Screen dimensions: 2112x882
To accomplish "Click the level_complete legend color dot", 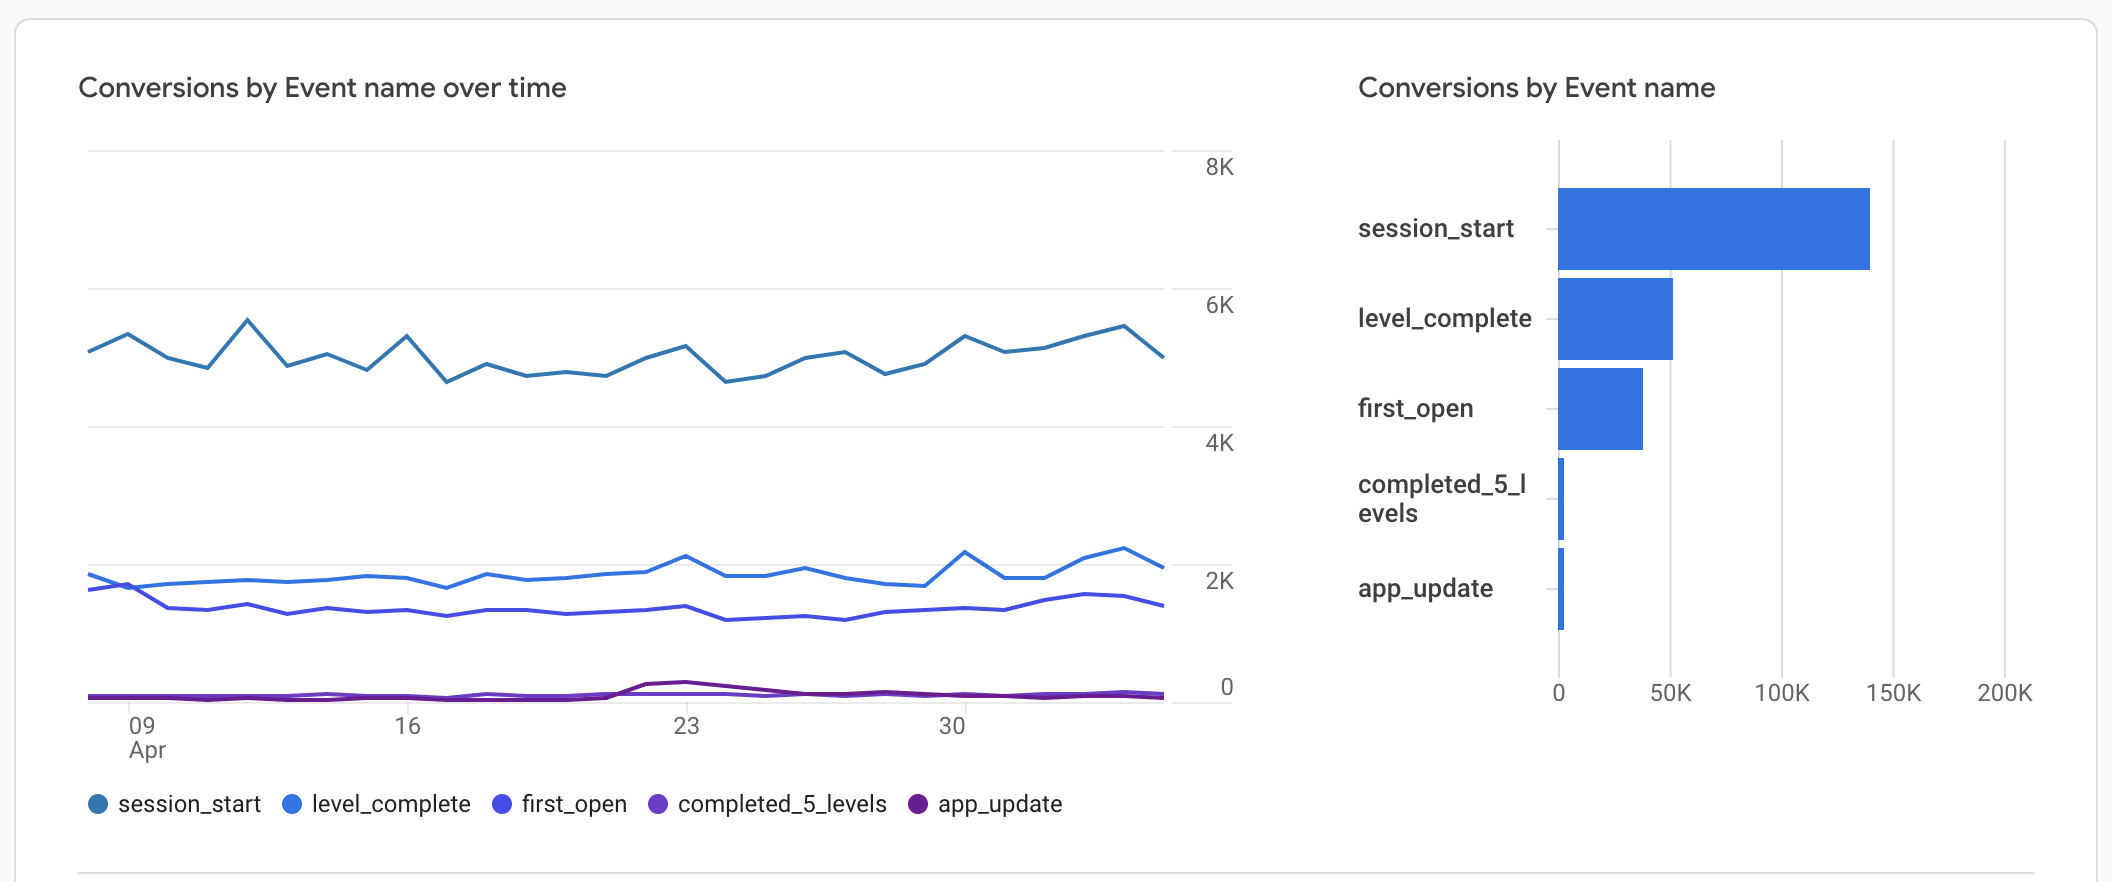I will click(x=292, y=804).
